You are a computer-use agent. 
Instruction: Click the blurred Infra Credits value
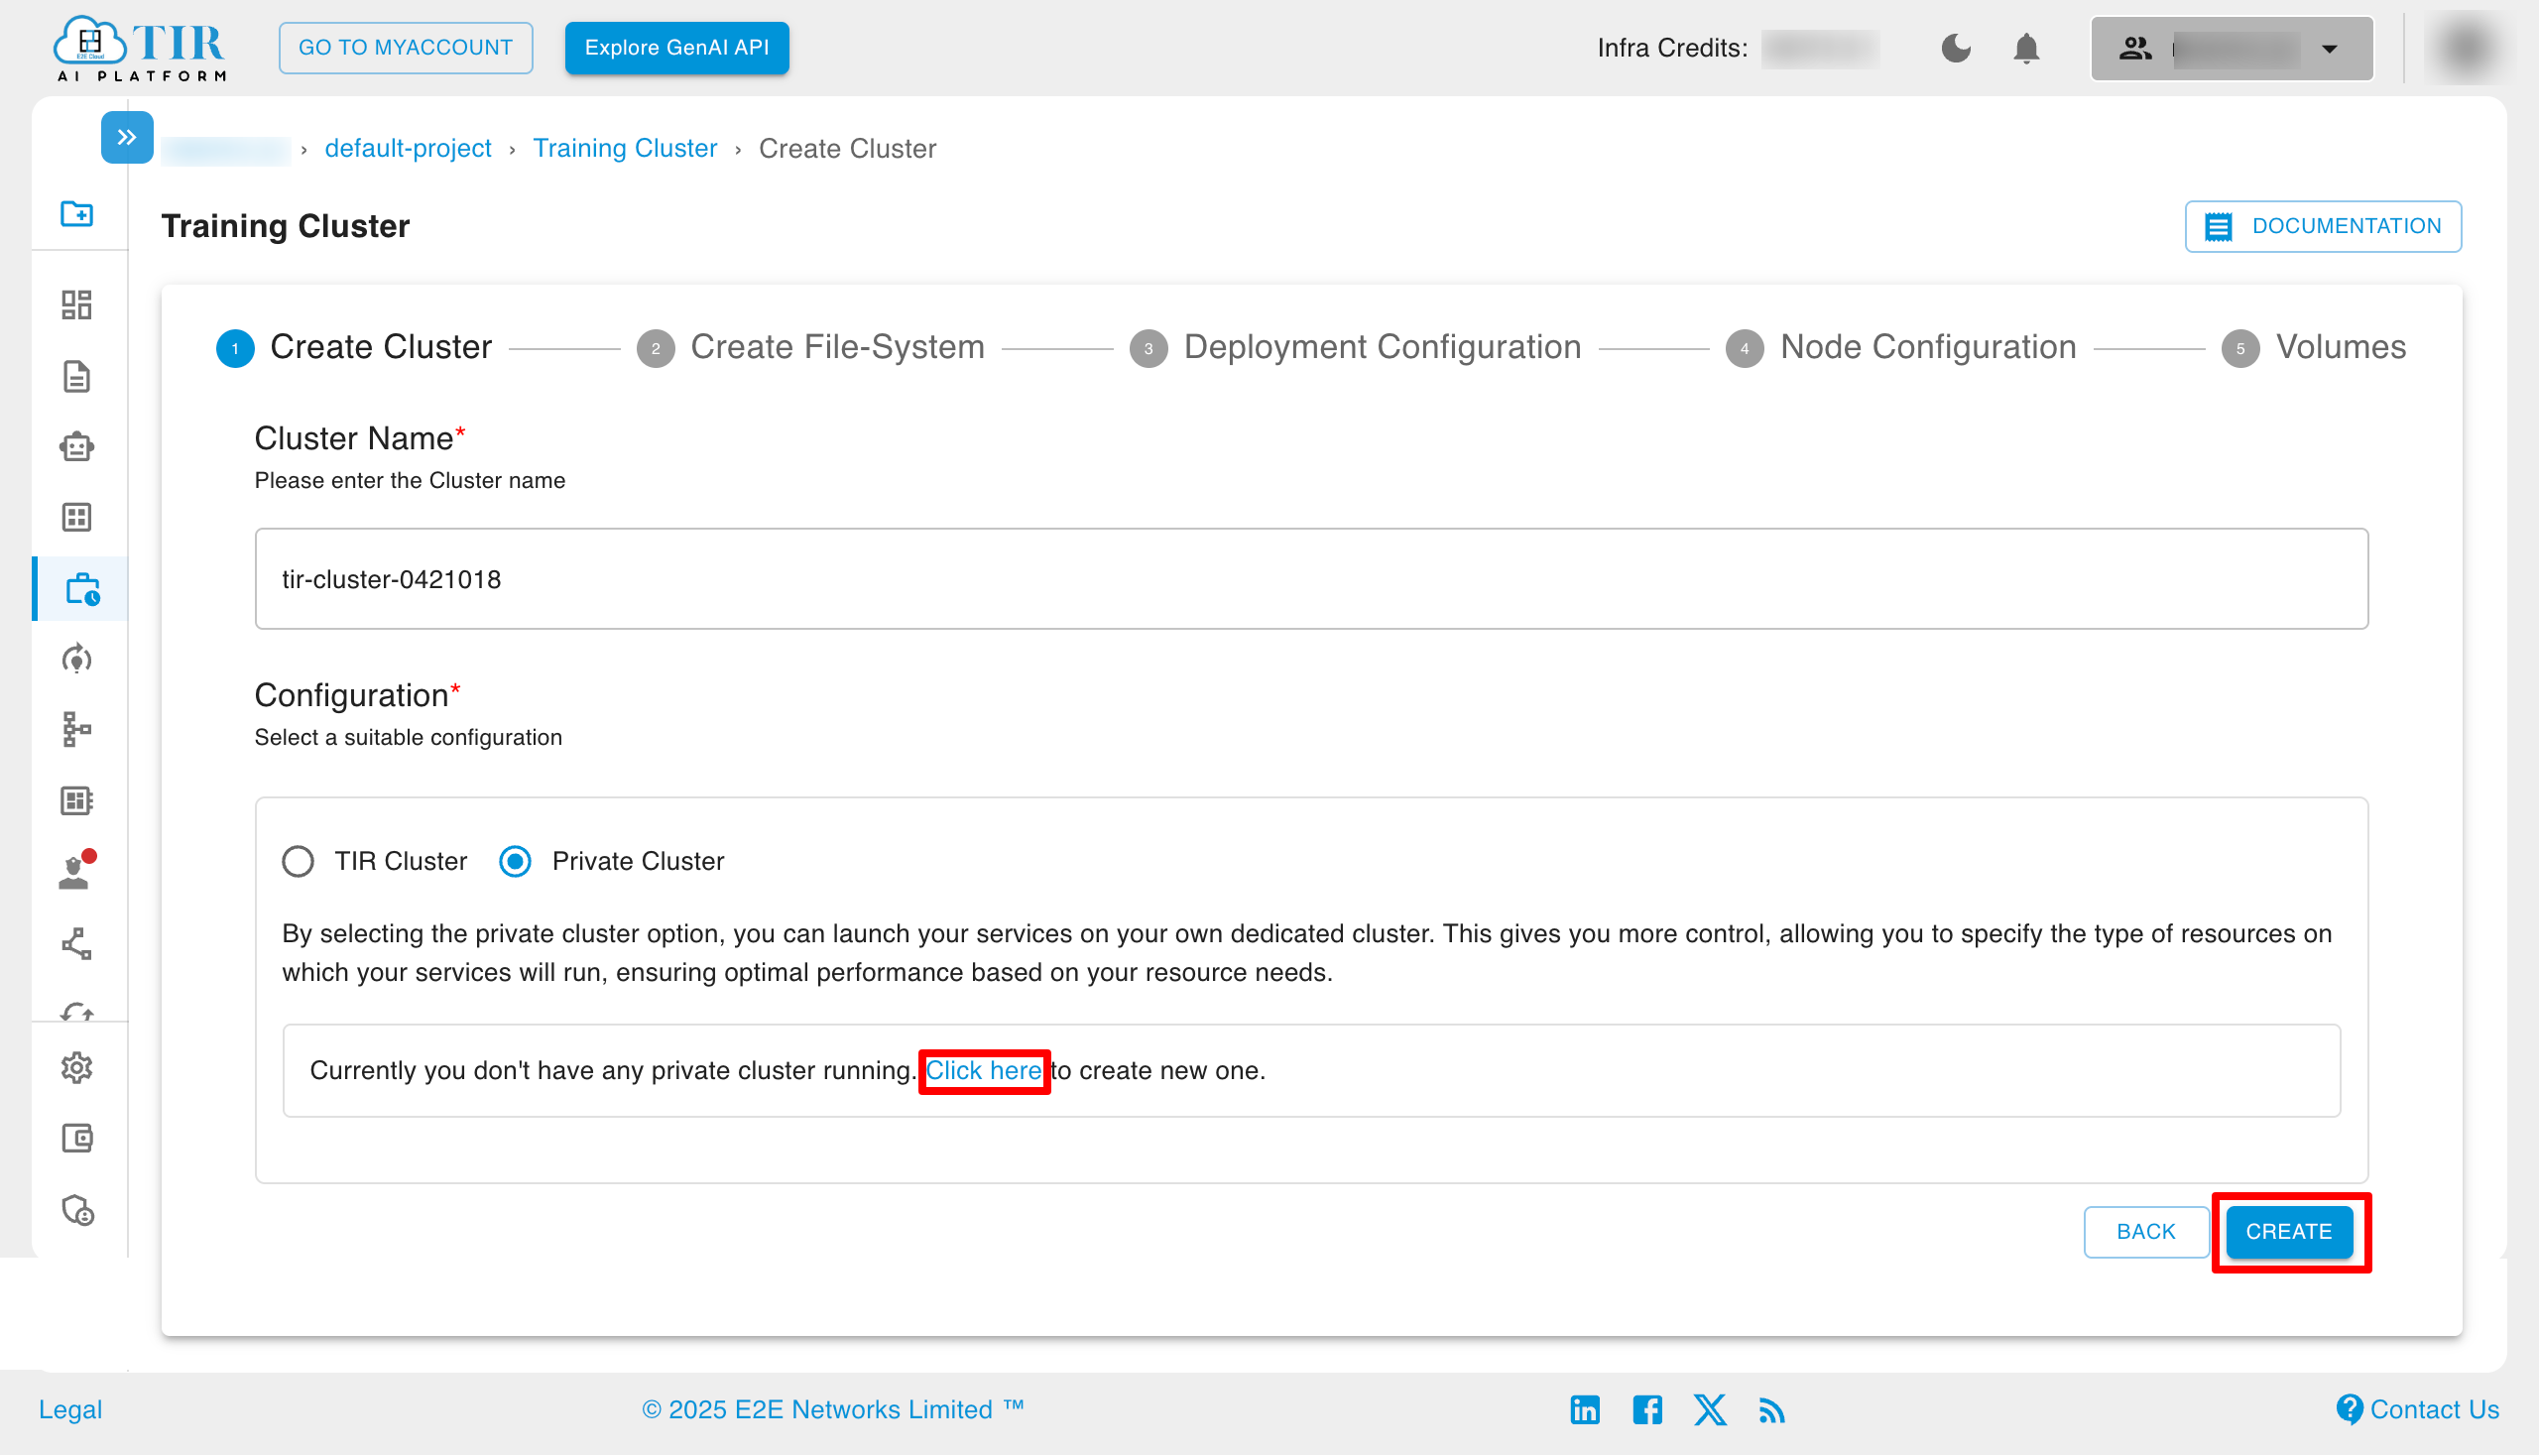(x=1820, y=48)
